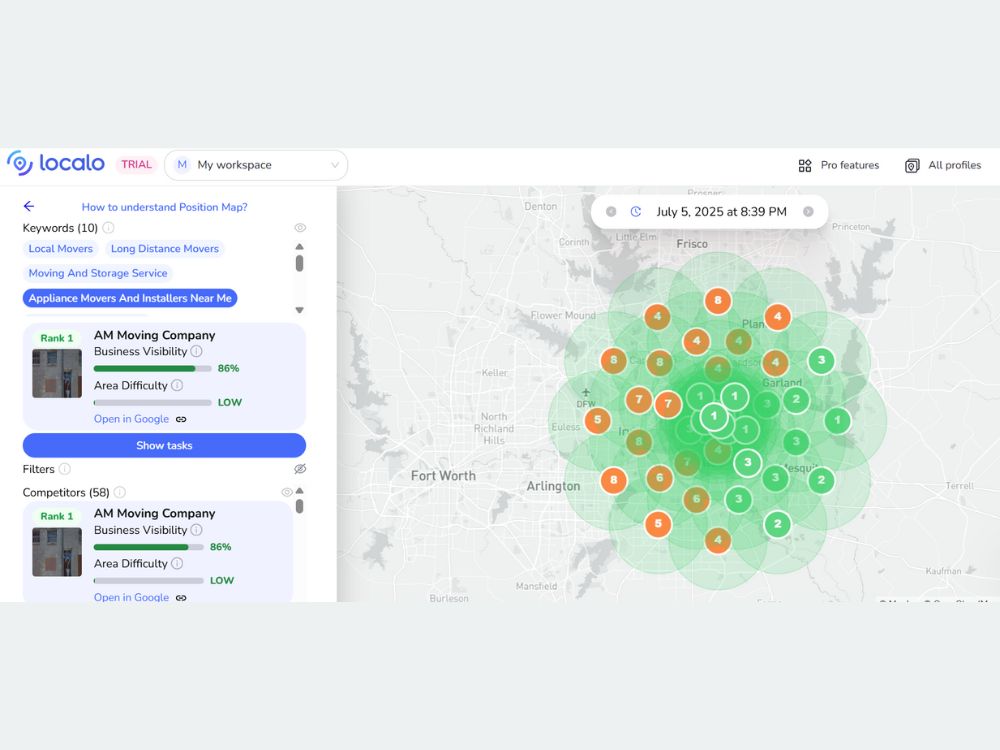This screenshot has height=750, width=1000.
Task: Click the competitors list scrollbar thumb
Action: 299,506
